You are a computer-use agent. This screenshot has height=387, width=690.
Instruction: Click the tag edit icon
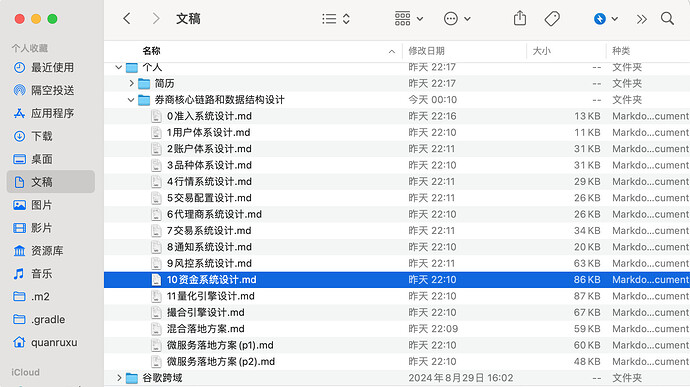[x=552, y=18]
